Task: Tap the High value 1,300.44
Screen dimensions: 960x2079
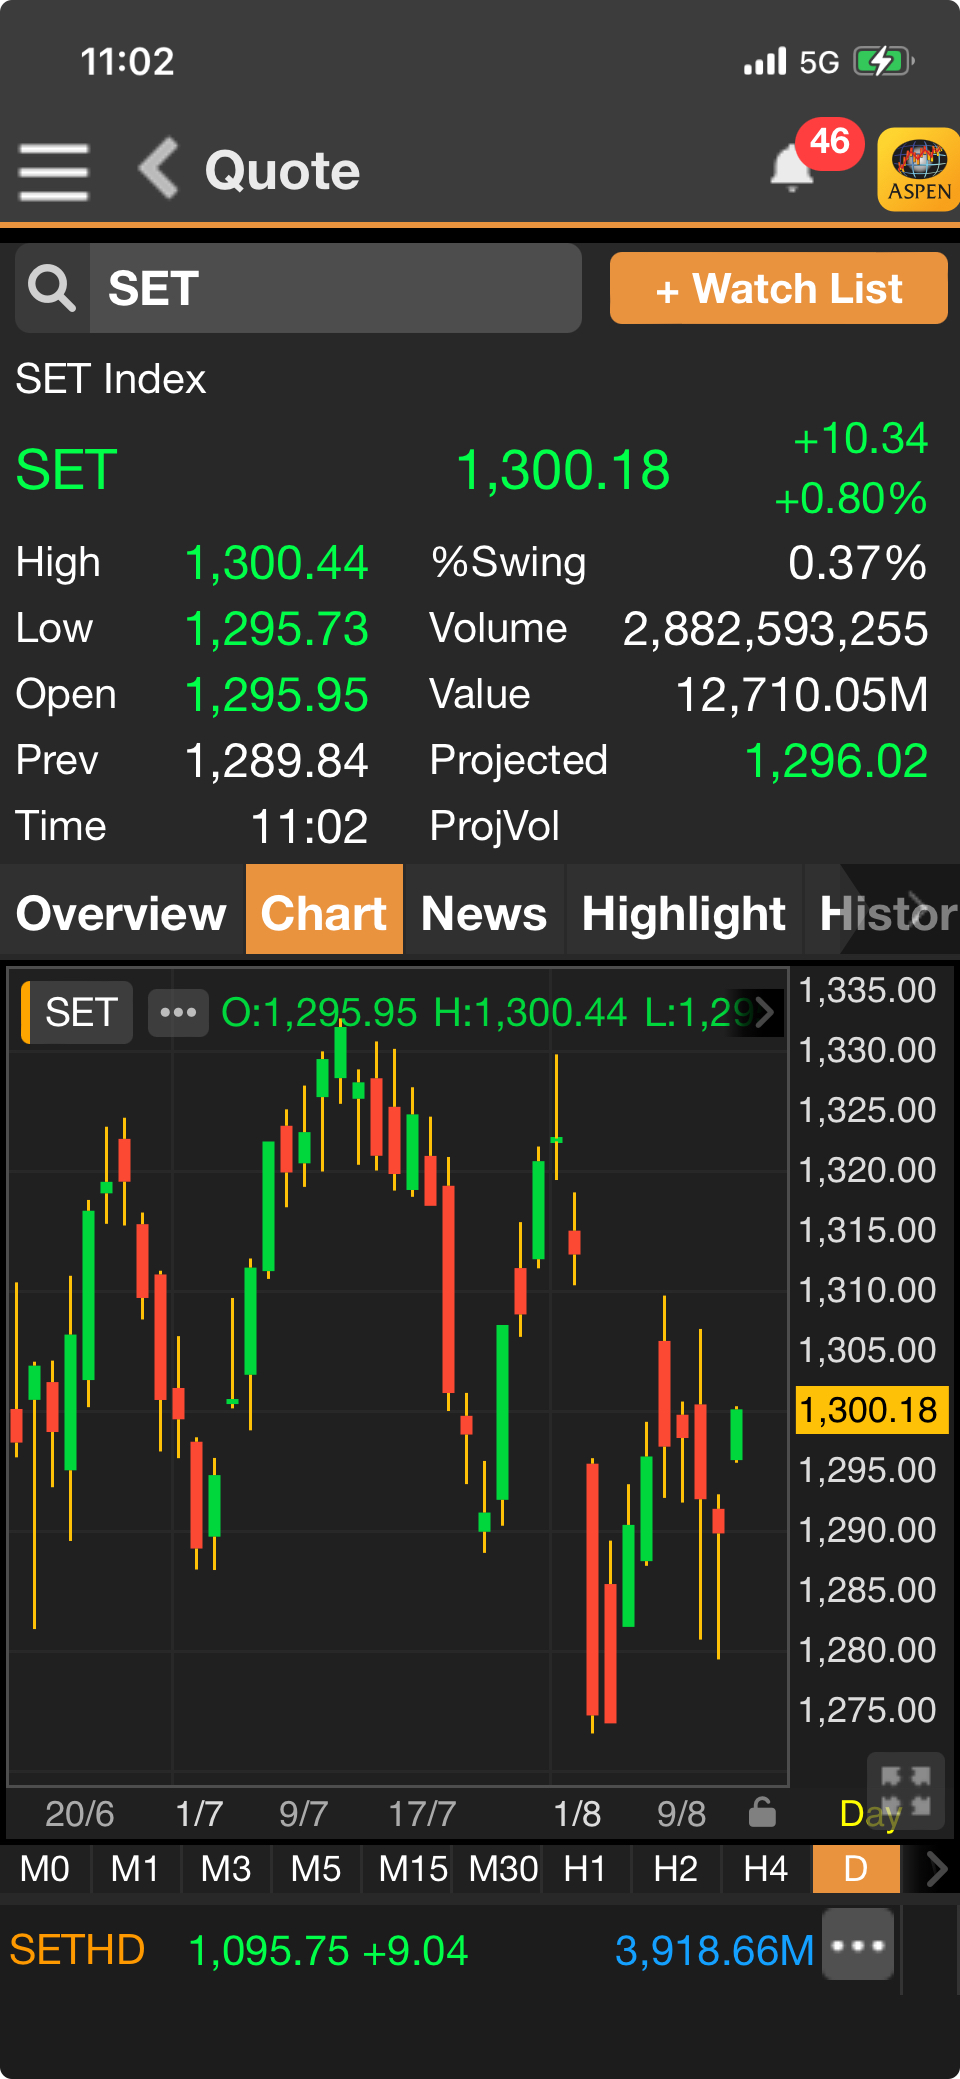Action: [x=277, y=563]
